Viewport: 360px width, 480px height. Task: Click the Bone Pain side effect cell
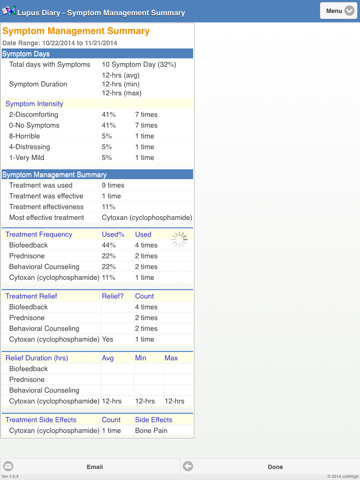(x=151, y=430)
